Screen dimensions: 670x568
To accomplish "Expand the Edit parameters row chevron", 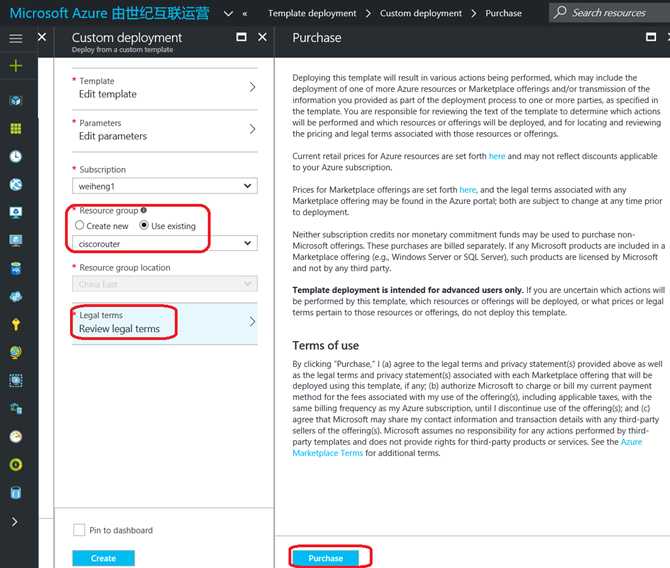I will pos(253,129).
